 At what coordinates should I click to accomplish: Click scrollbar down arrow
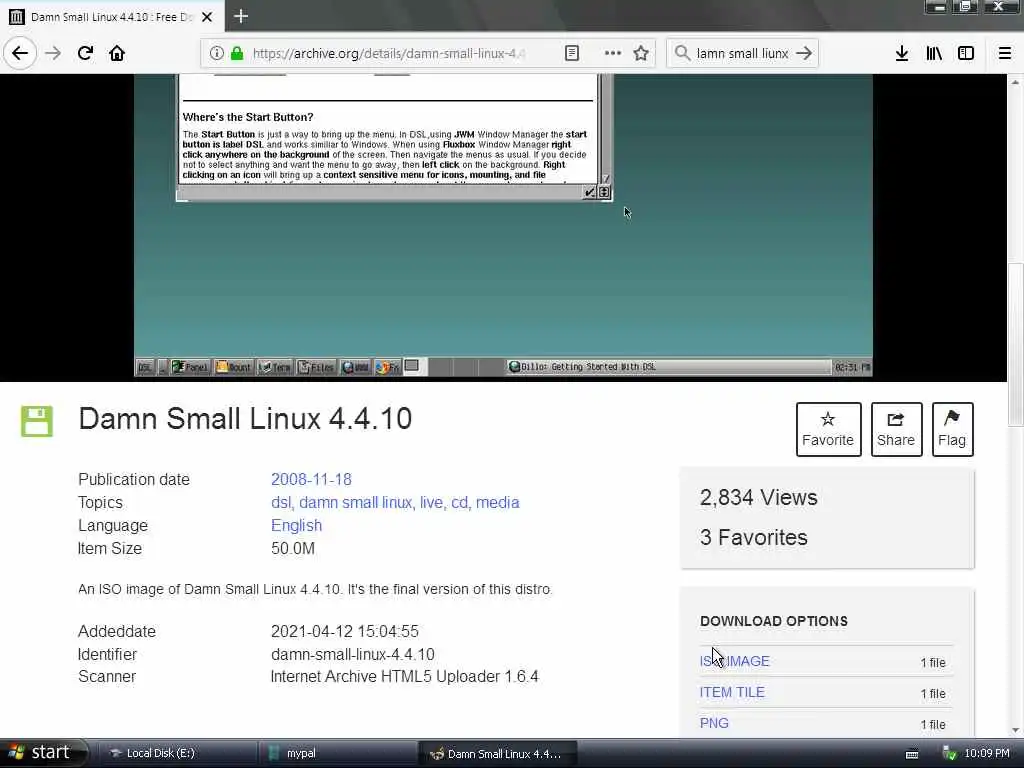click(x=1015, y=730)
